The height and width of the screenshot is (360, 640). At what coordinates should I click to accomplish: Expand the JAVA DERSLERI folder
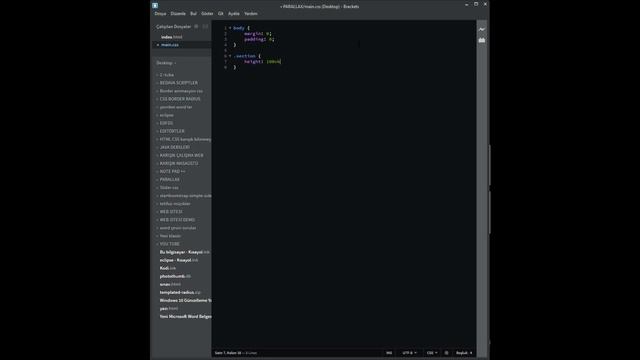coord(175,147)
